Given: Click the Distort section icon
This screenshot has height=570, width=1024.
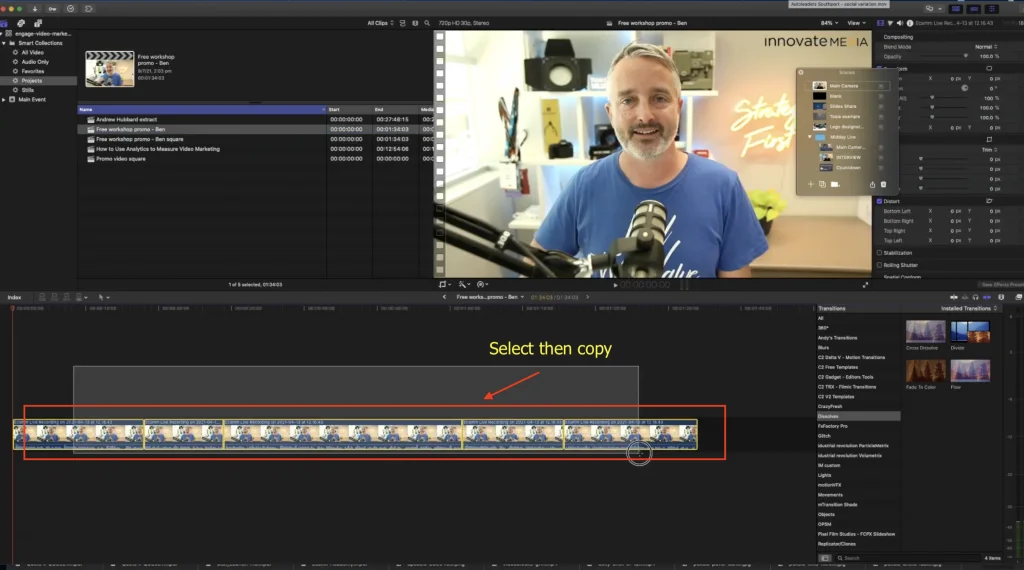Looking at the screenshot, I should (x=989, y=201).
